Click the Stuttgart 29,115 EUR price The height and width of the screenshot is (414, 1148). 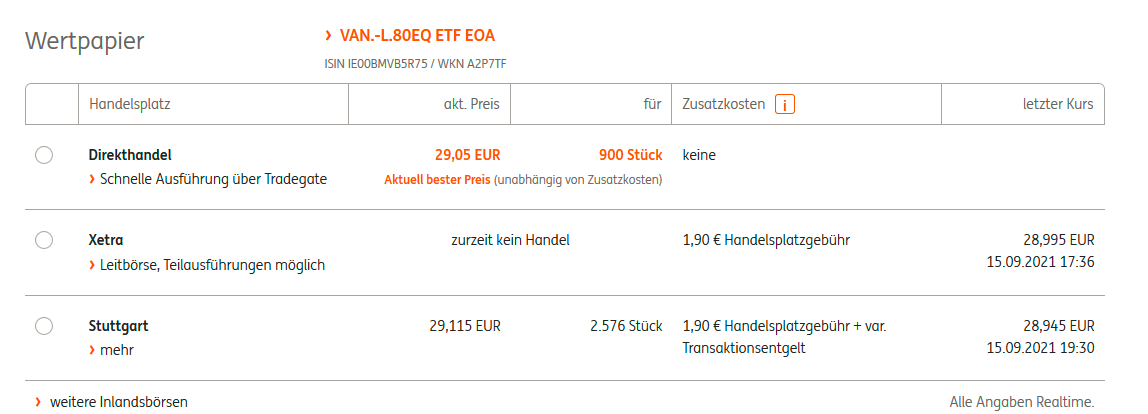click(464, 326)
